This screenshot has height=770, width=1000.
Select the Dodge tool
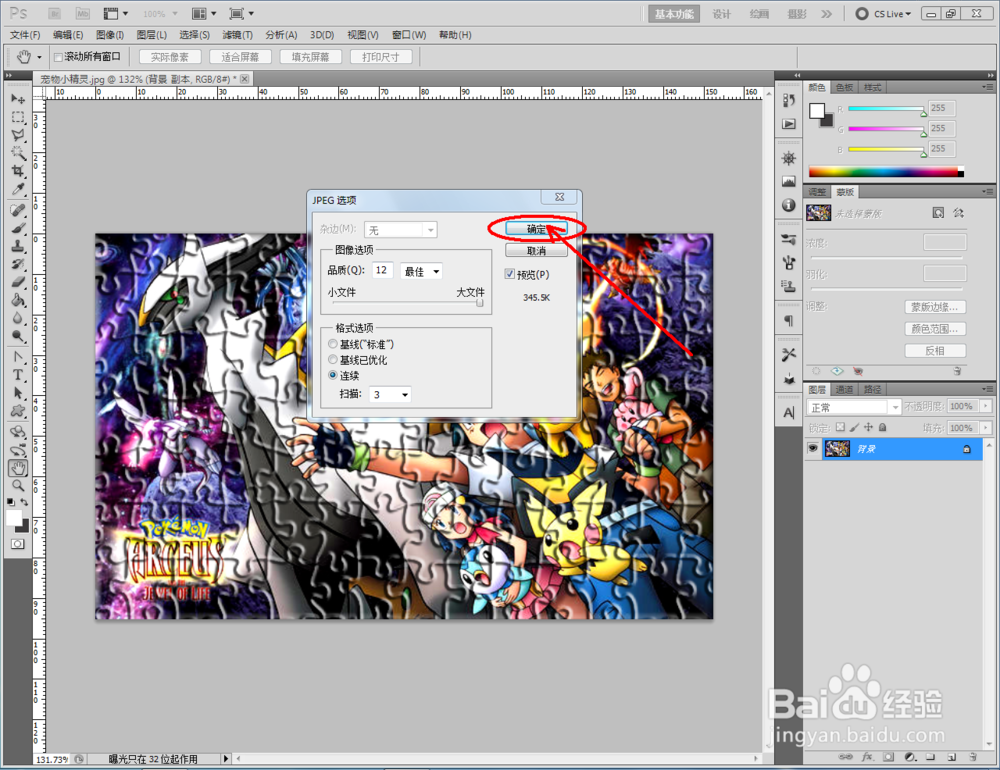[18, 336]
